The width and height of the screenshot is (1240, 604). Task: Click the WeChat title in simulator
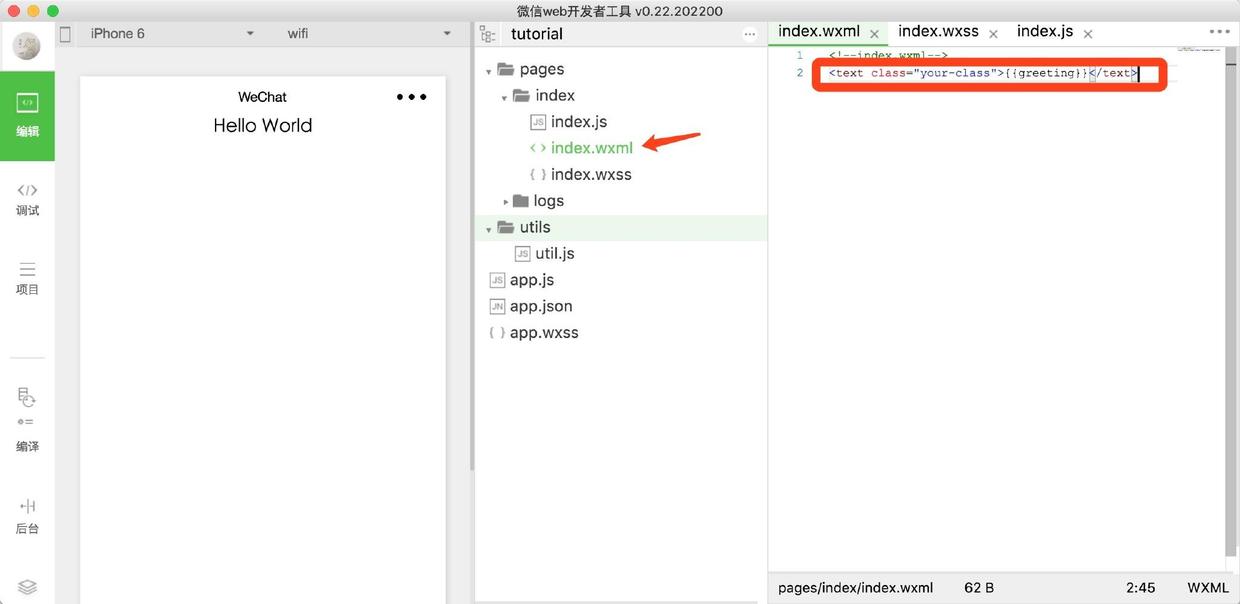pyautogui.click(x=262, y=97)
